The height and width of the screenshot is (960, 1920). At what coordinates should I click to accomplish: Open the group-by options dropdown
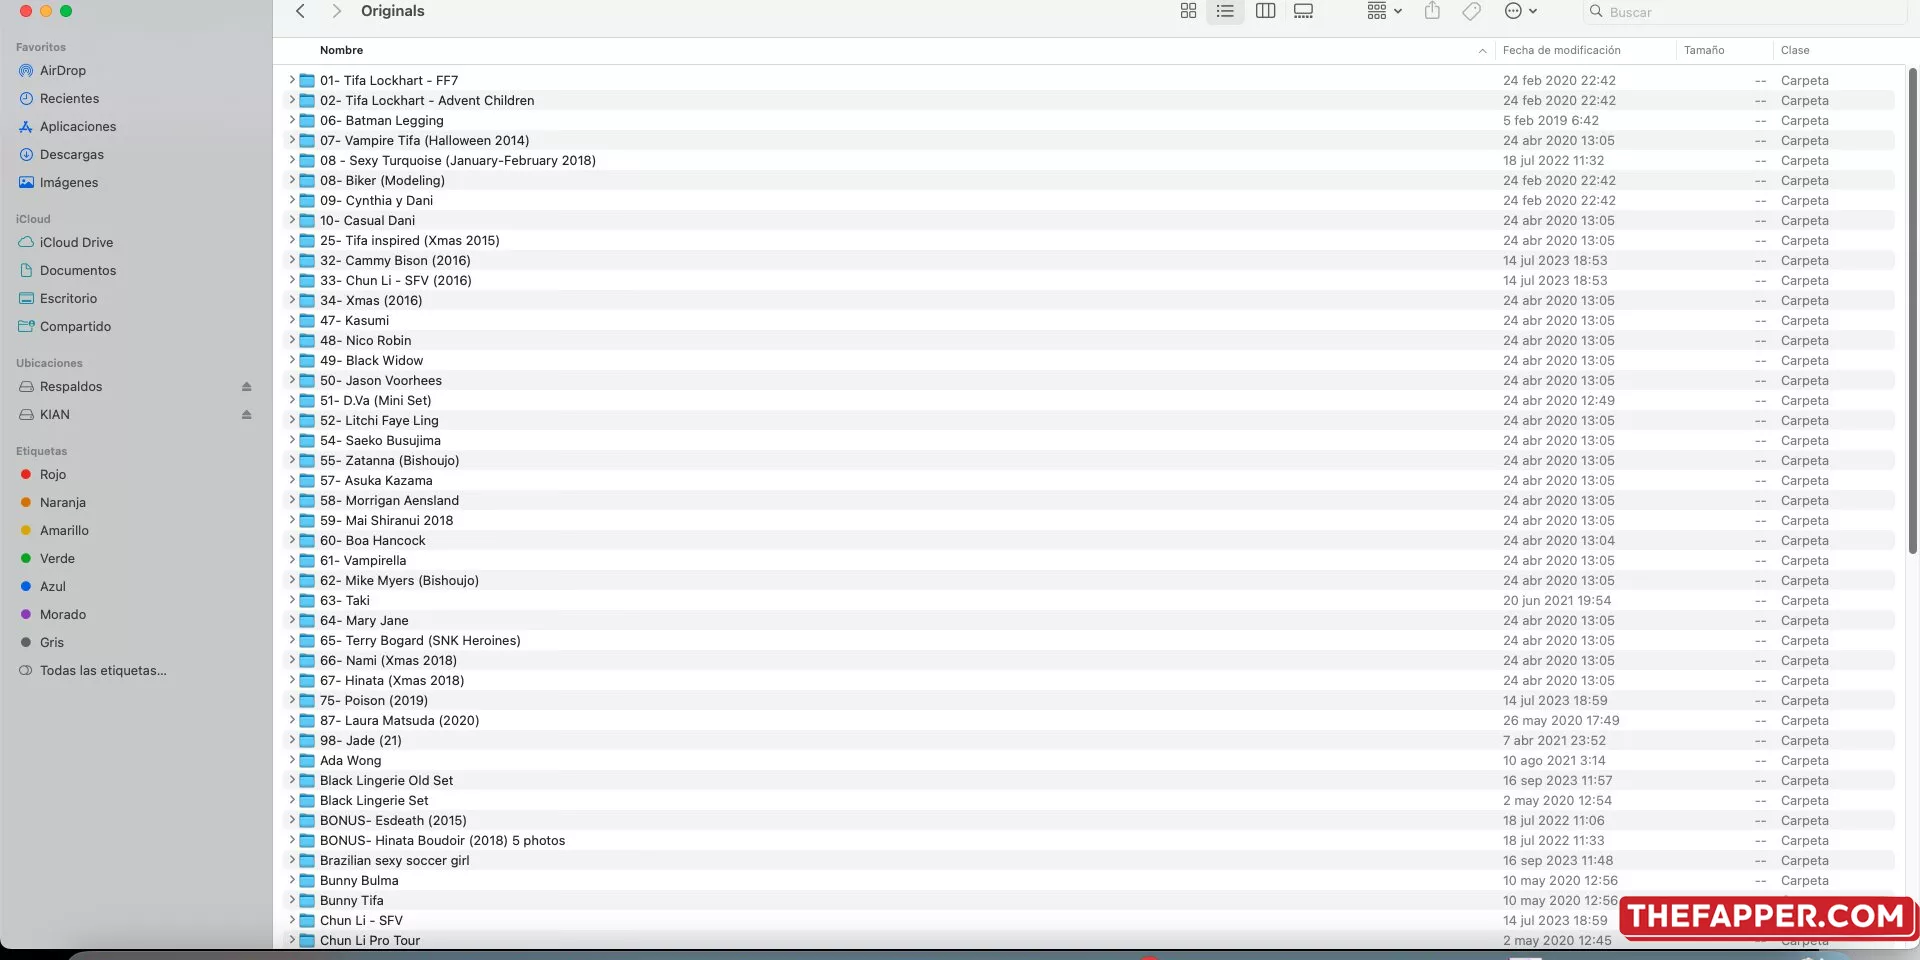1385,11
